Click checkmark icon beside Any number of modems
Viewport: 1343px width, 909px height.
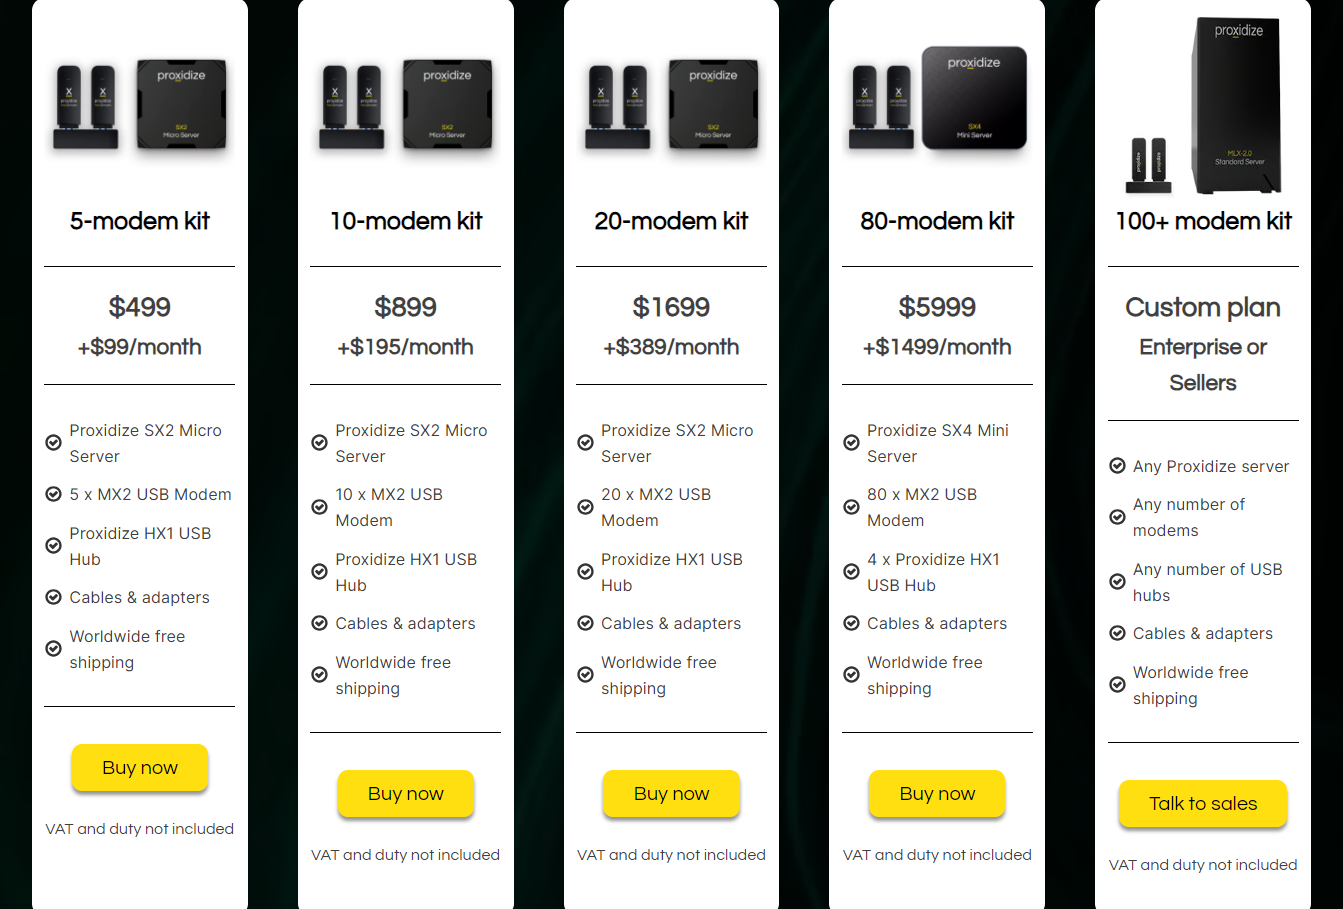tap(1118, 517)
